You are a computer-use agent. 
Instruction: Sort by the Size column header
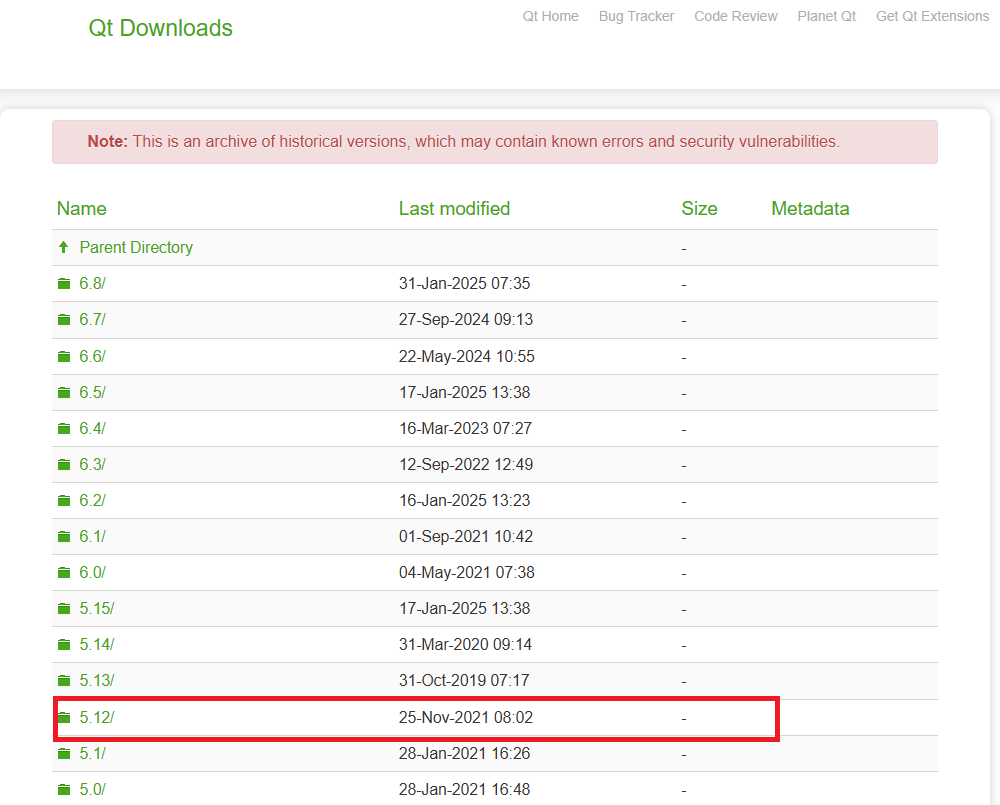point(699,209)
